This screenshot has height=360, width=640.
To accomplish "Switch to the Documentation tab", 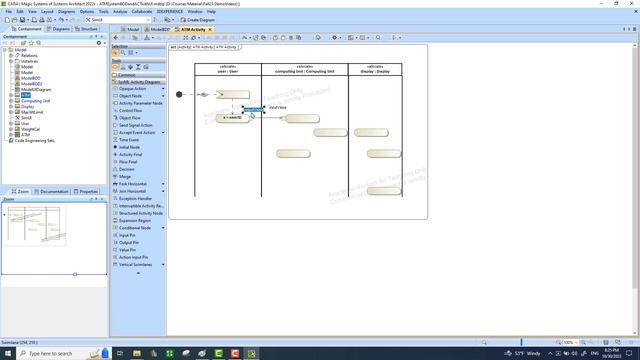I will [x=51, y=191].
